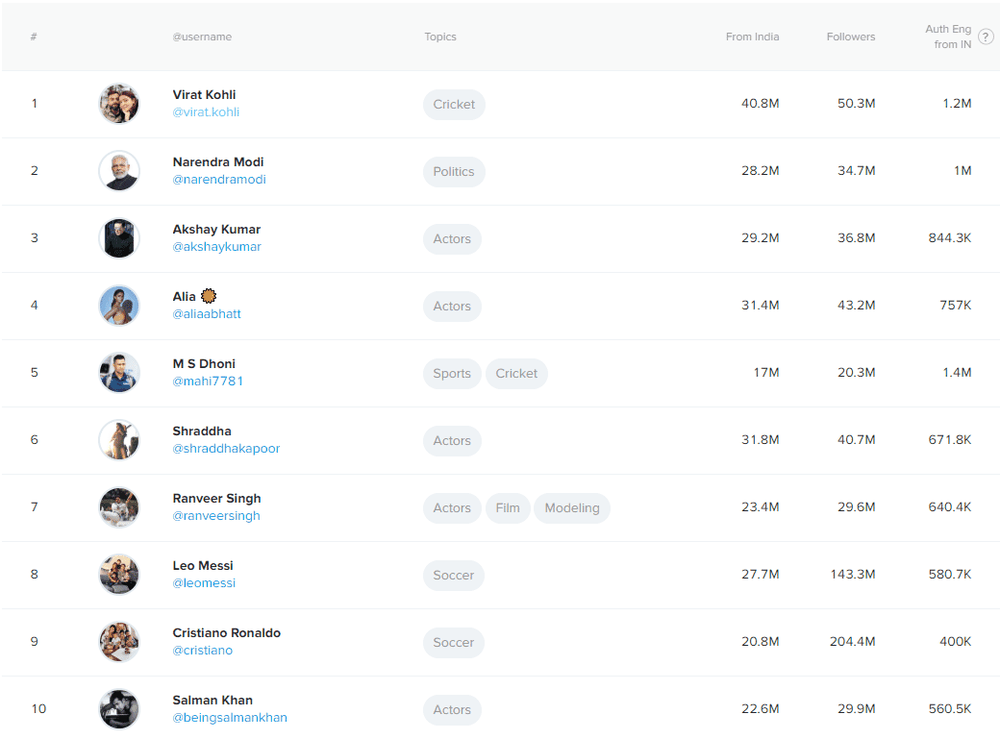Open Leo Messi's avatar thumbnail
1000x739 pixels.
(x=119, y=574)
